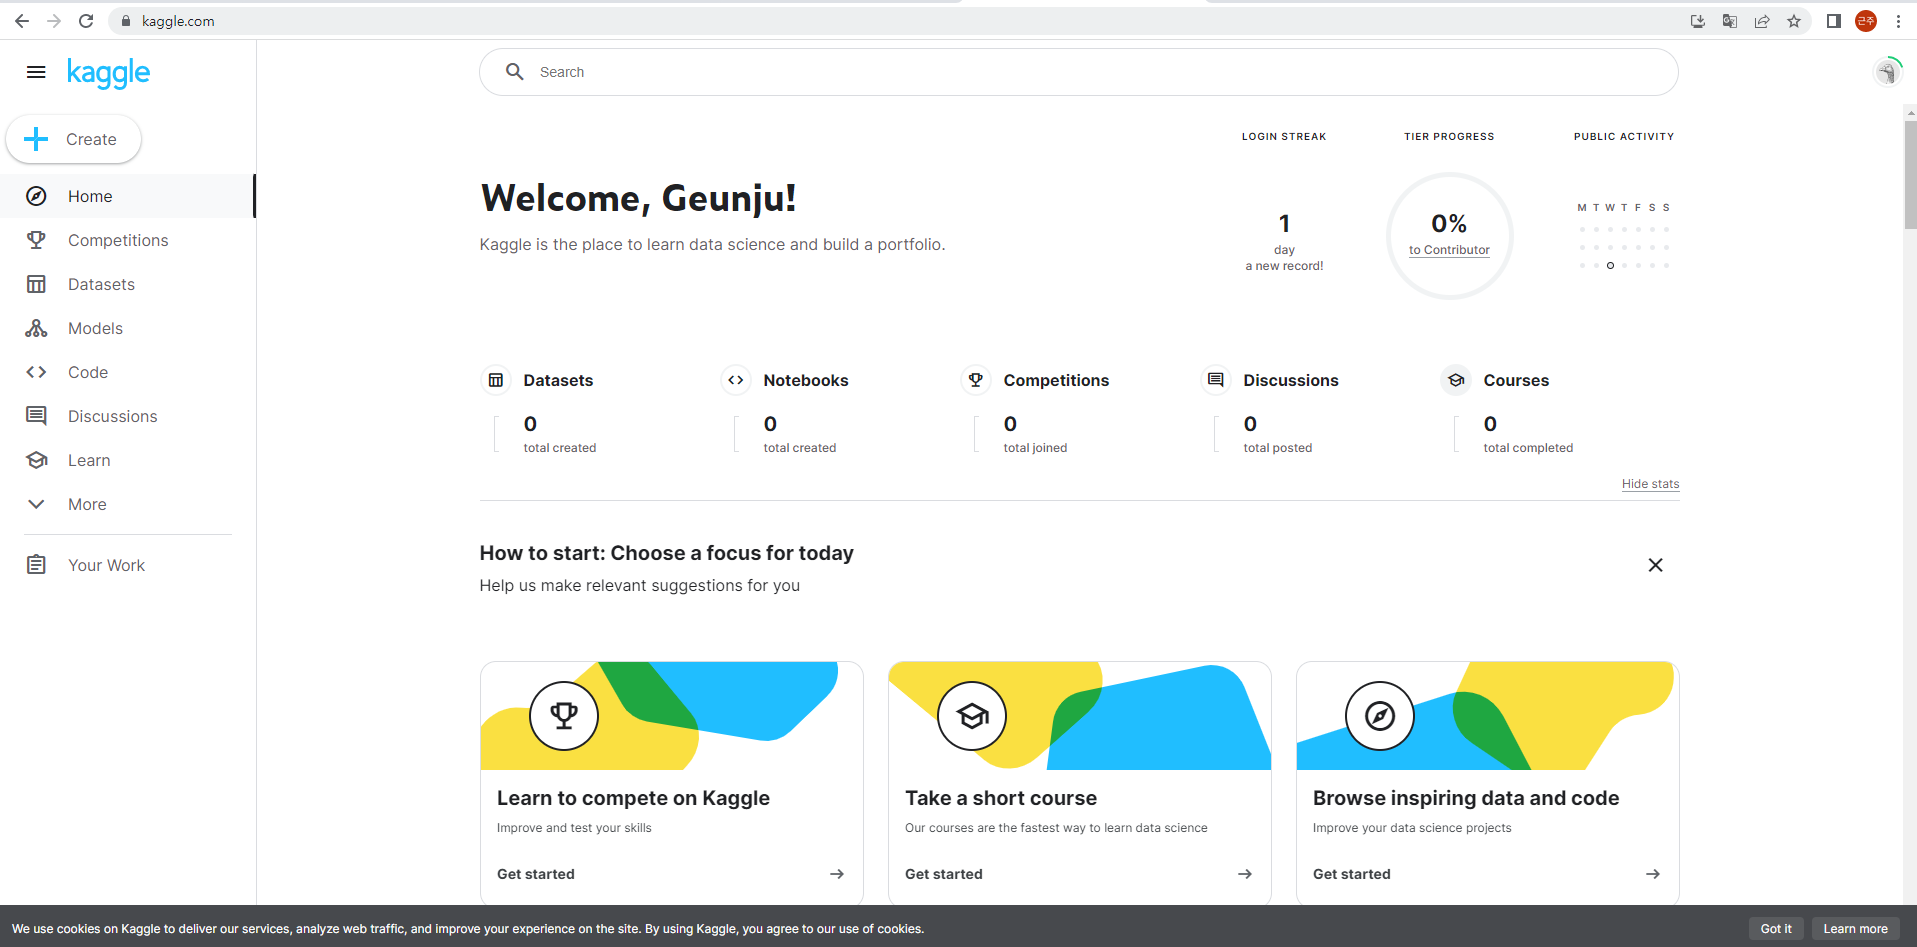Click the Notebooks stat heading
Image resolution: width=1917 pixels, height=947 pixels.
[806, 380]
